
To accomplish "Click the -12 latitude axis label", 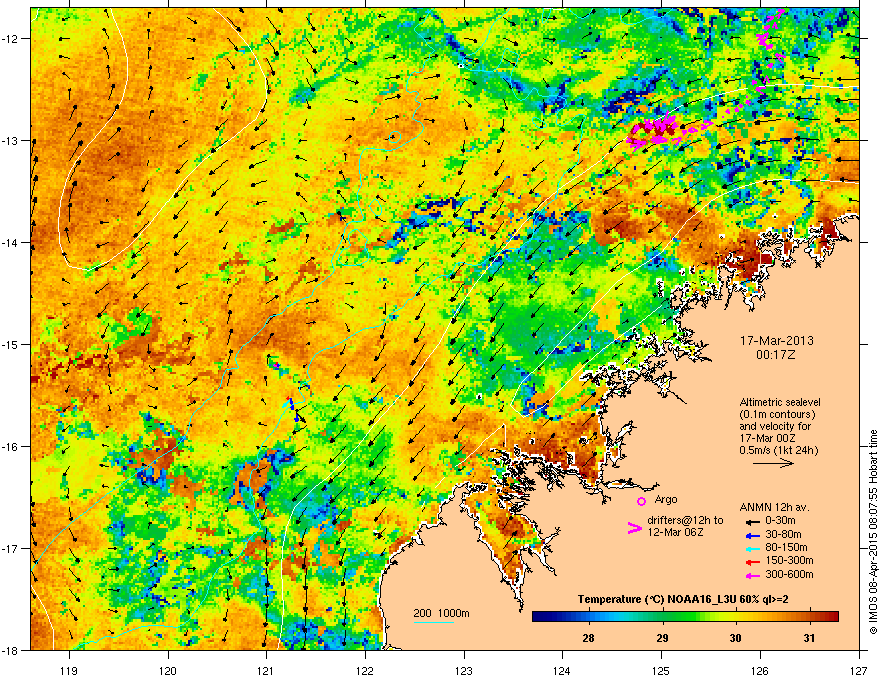I will [10, 39].
